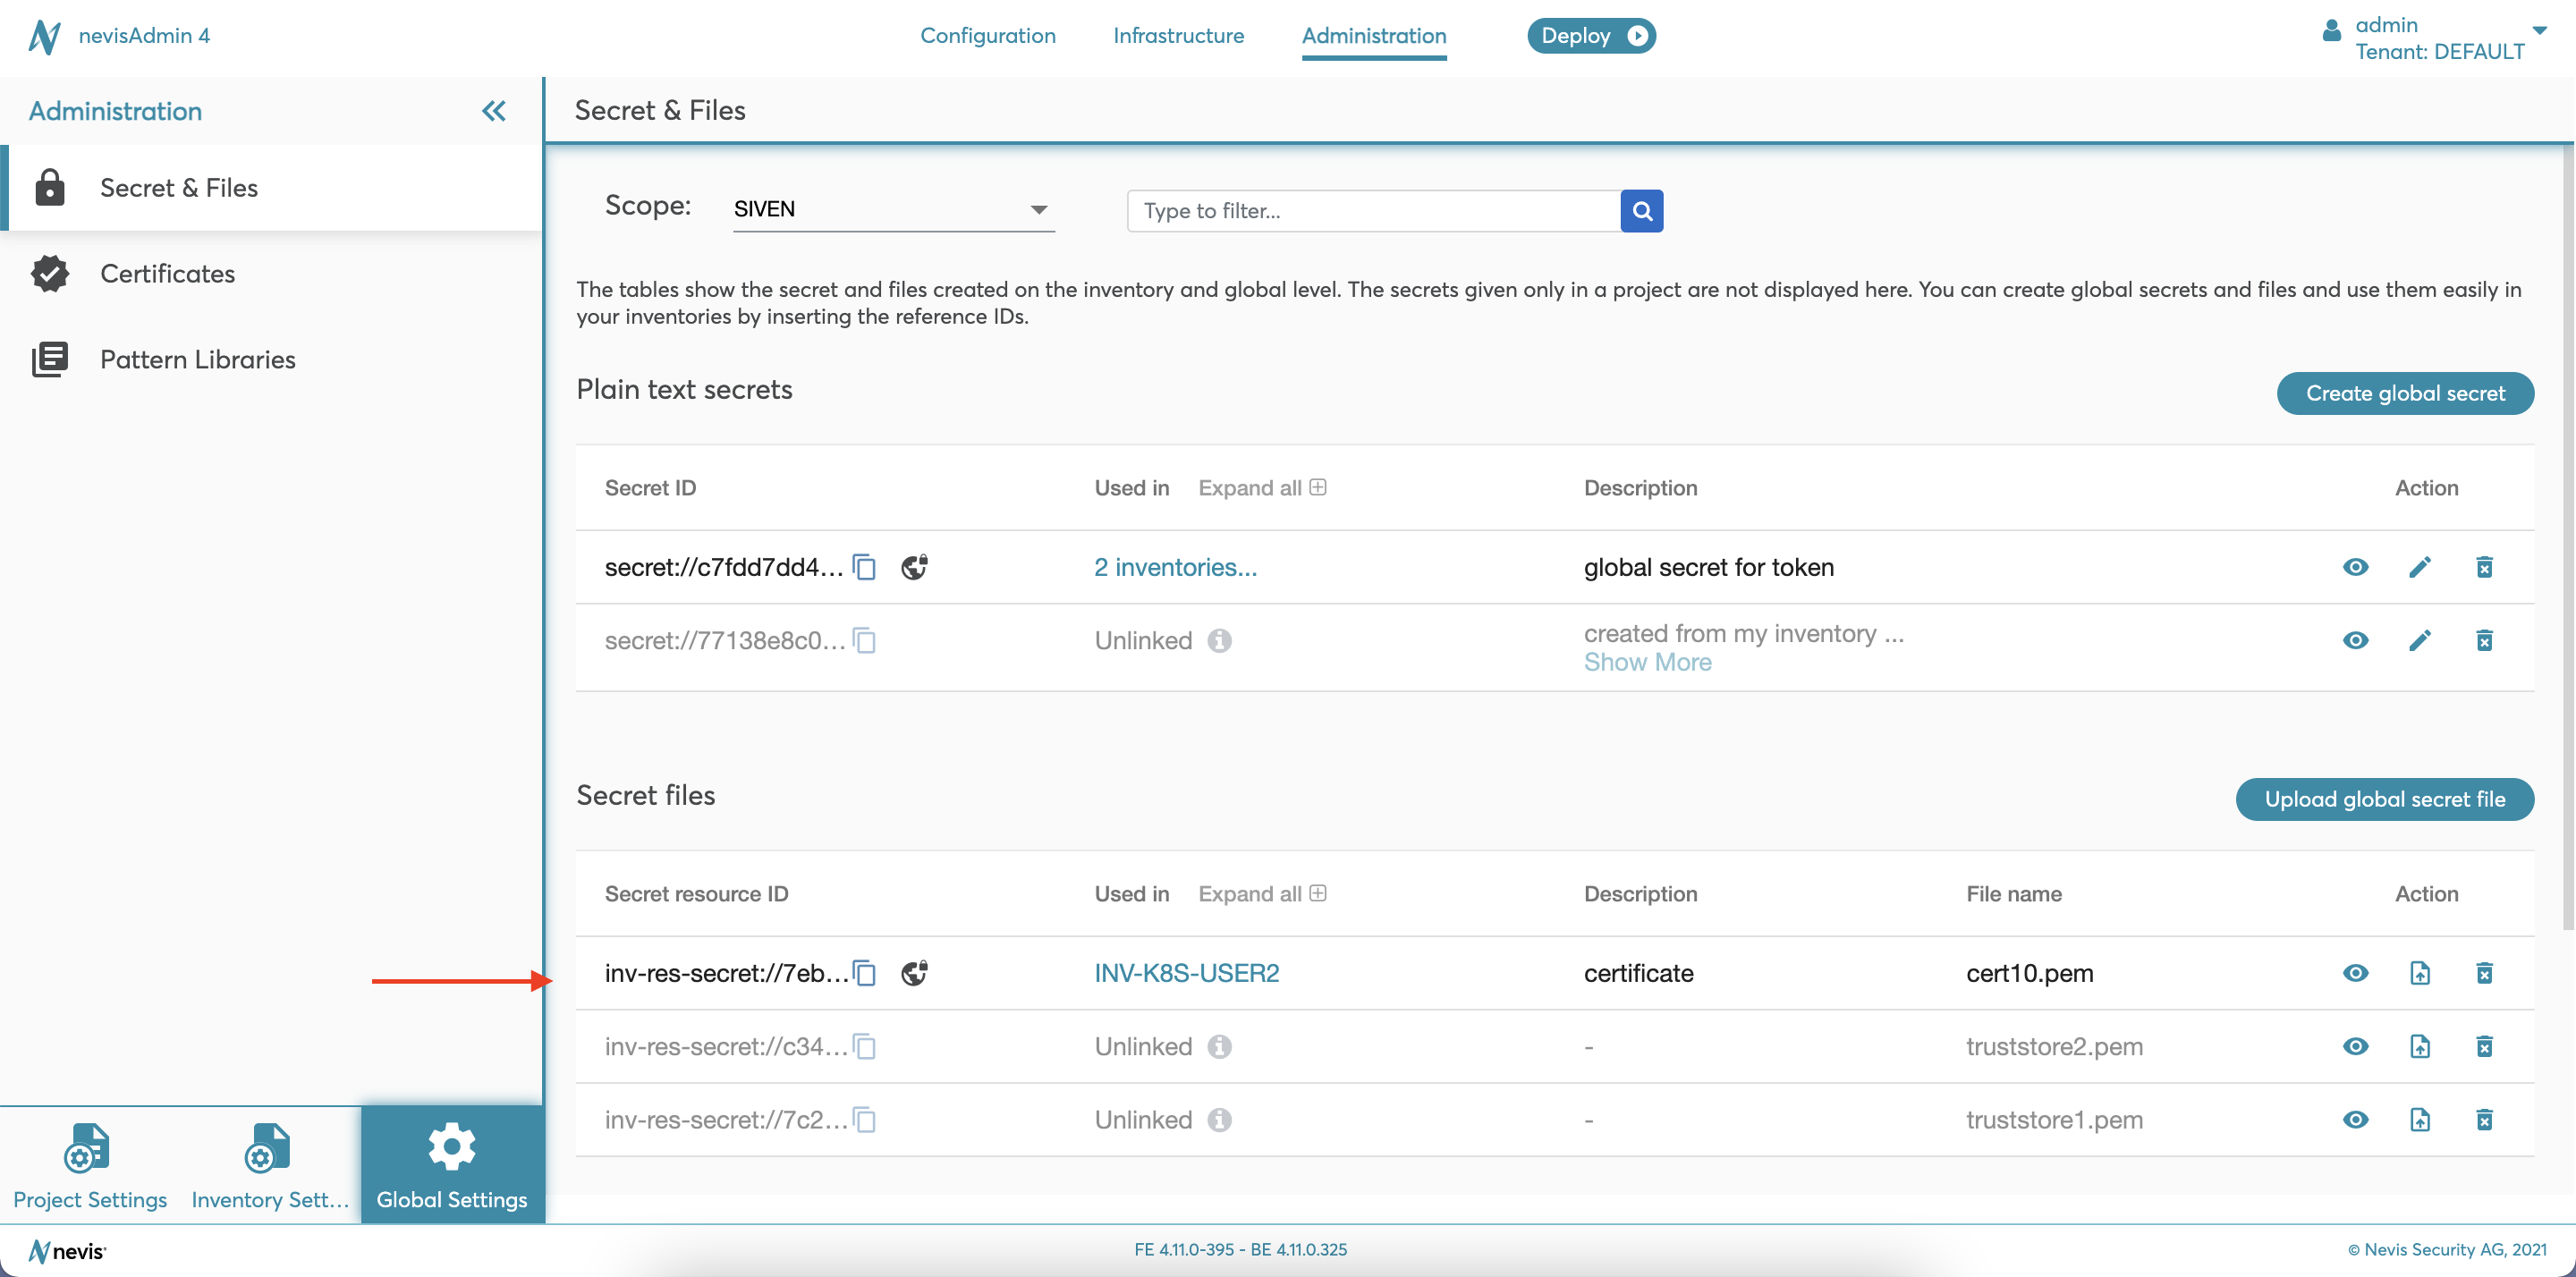
Task: Open the INV-K8S-USER2 inventory link
Action: [x=1186, y=973]
